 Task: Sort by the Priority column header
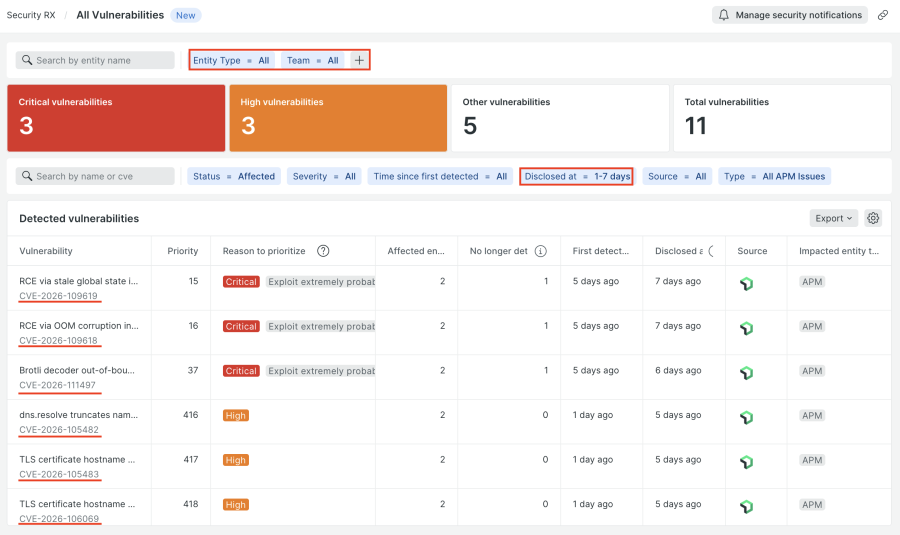pyautogui.click(x=183, y=251)
